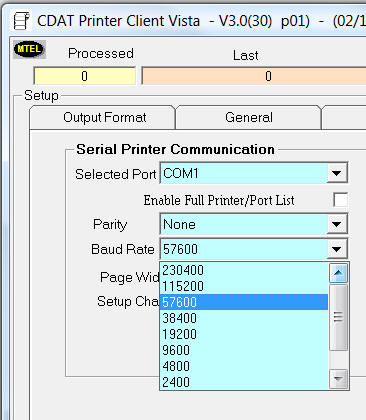The width and height of the screenshot is (366, 420).
Task: Click the Processed count field
Action: click(x=85, y=76)
